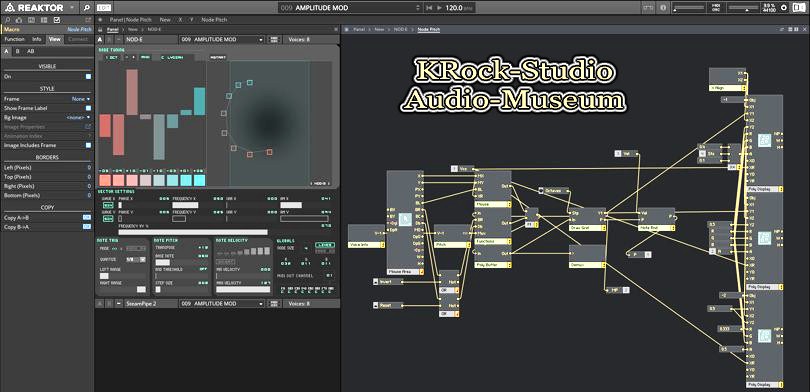Open the NOD-E 009 AMPLITUDE MOD snapshot dropdown
Screen dimensions: 810x392
pos(222,39)
